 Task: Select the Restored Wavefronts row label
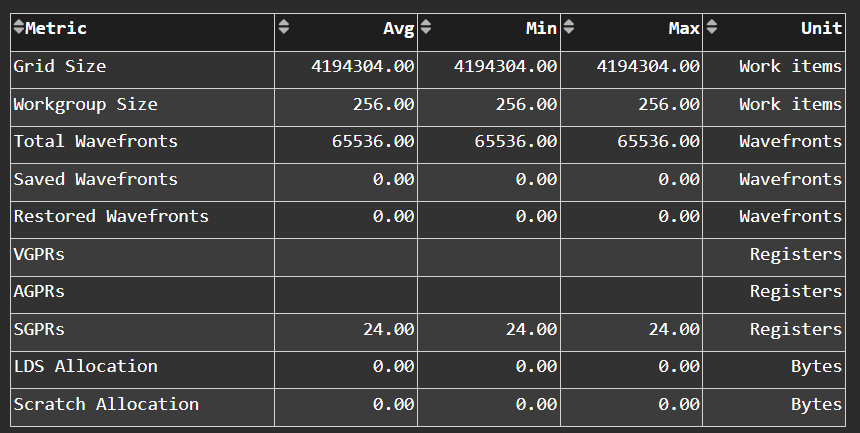[x=110, y=216]
